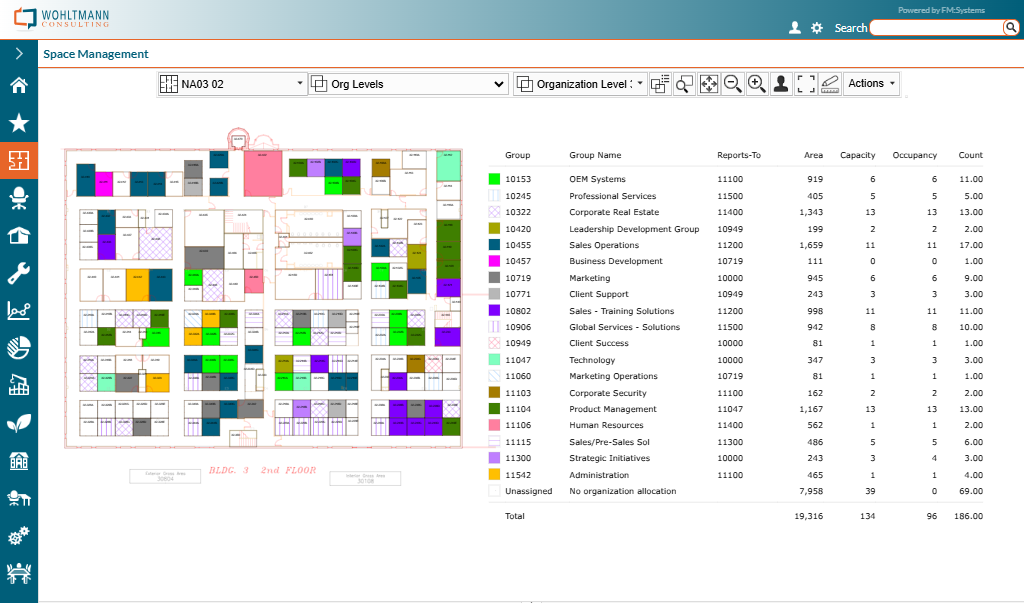
Task: Toggle the legend display icon in toolbar
Action: 660,84
